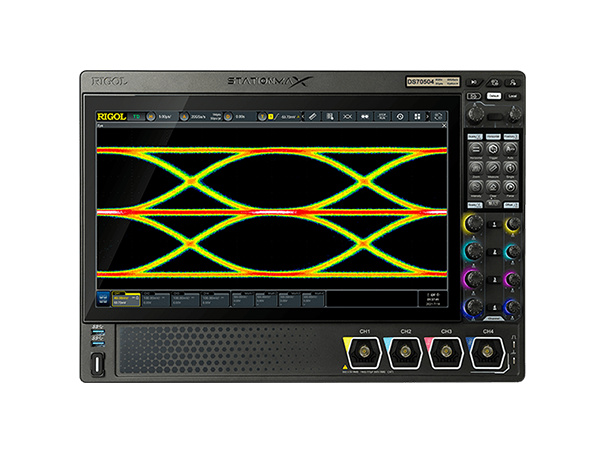This screenshot has width=600, height=450.
Task: Tap the ruler measurement icon in toolbar
Action: [311, 117]
